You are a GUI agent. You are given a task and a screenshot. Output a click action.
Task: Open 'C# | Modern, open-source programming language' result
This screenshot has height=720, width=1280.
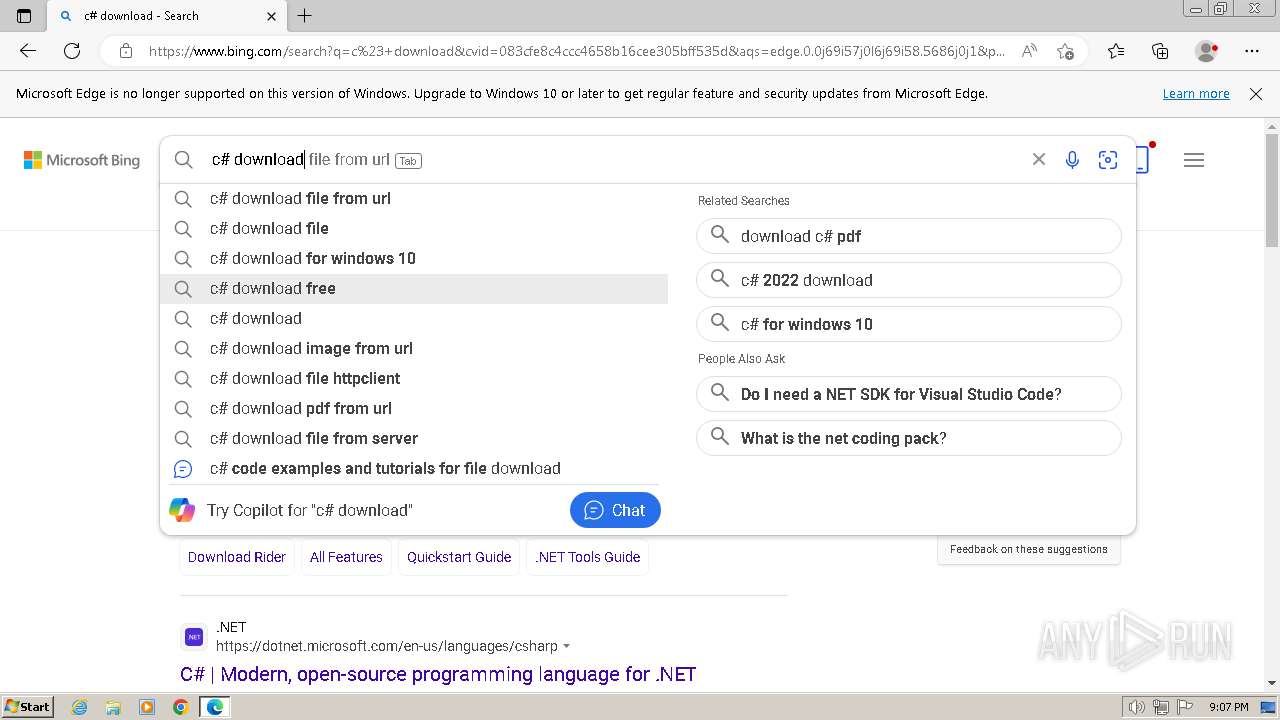click(x=438, y=674)
